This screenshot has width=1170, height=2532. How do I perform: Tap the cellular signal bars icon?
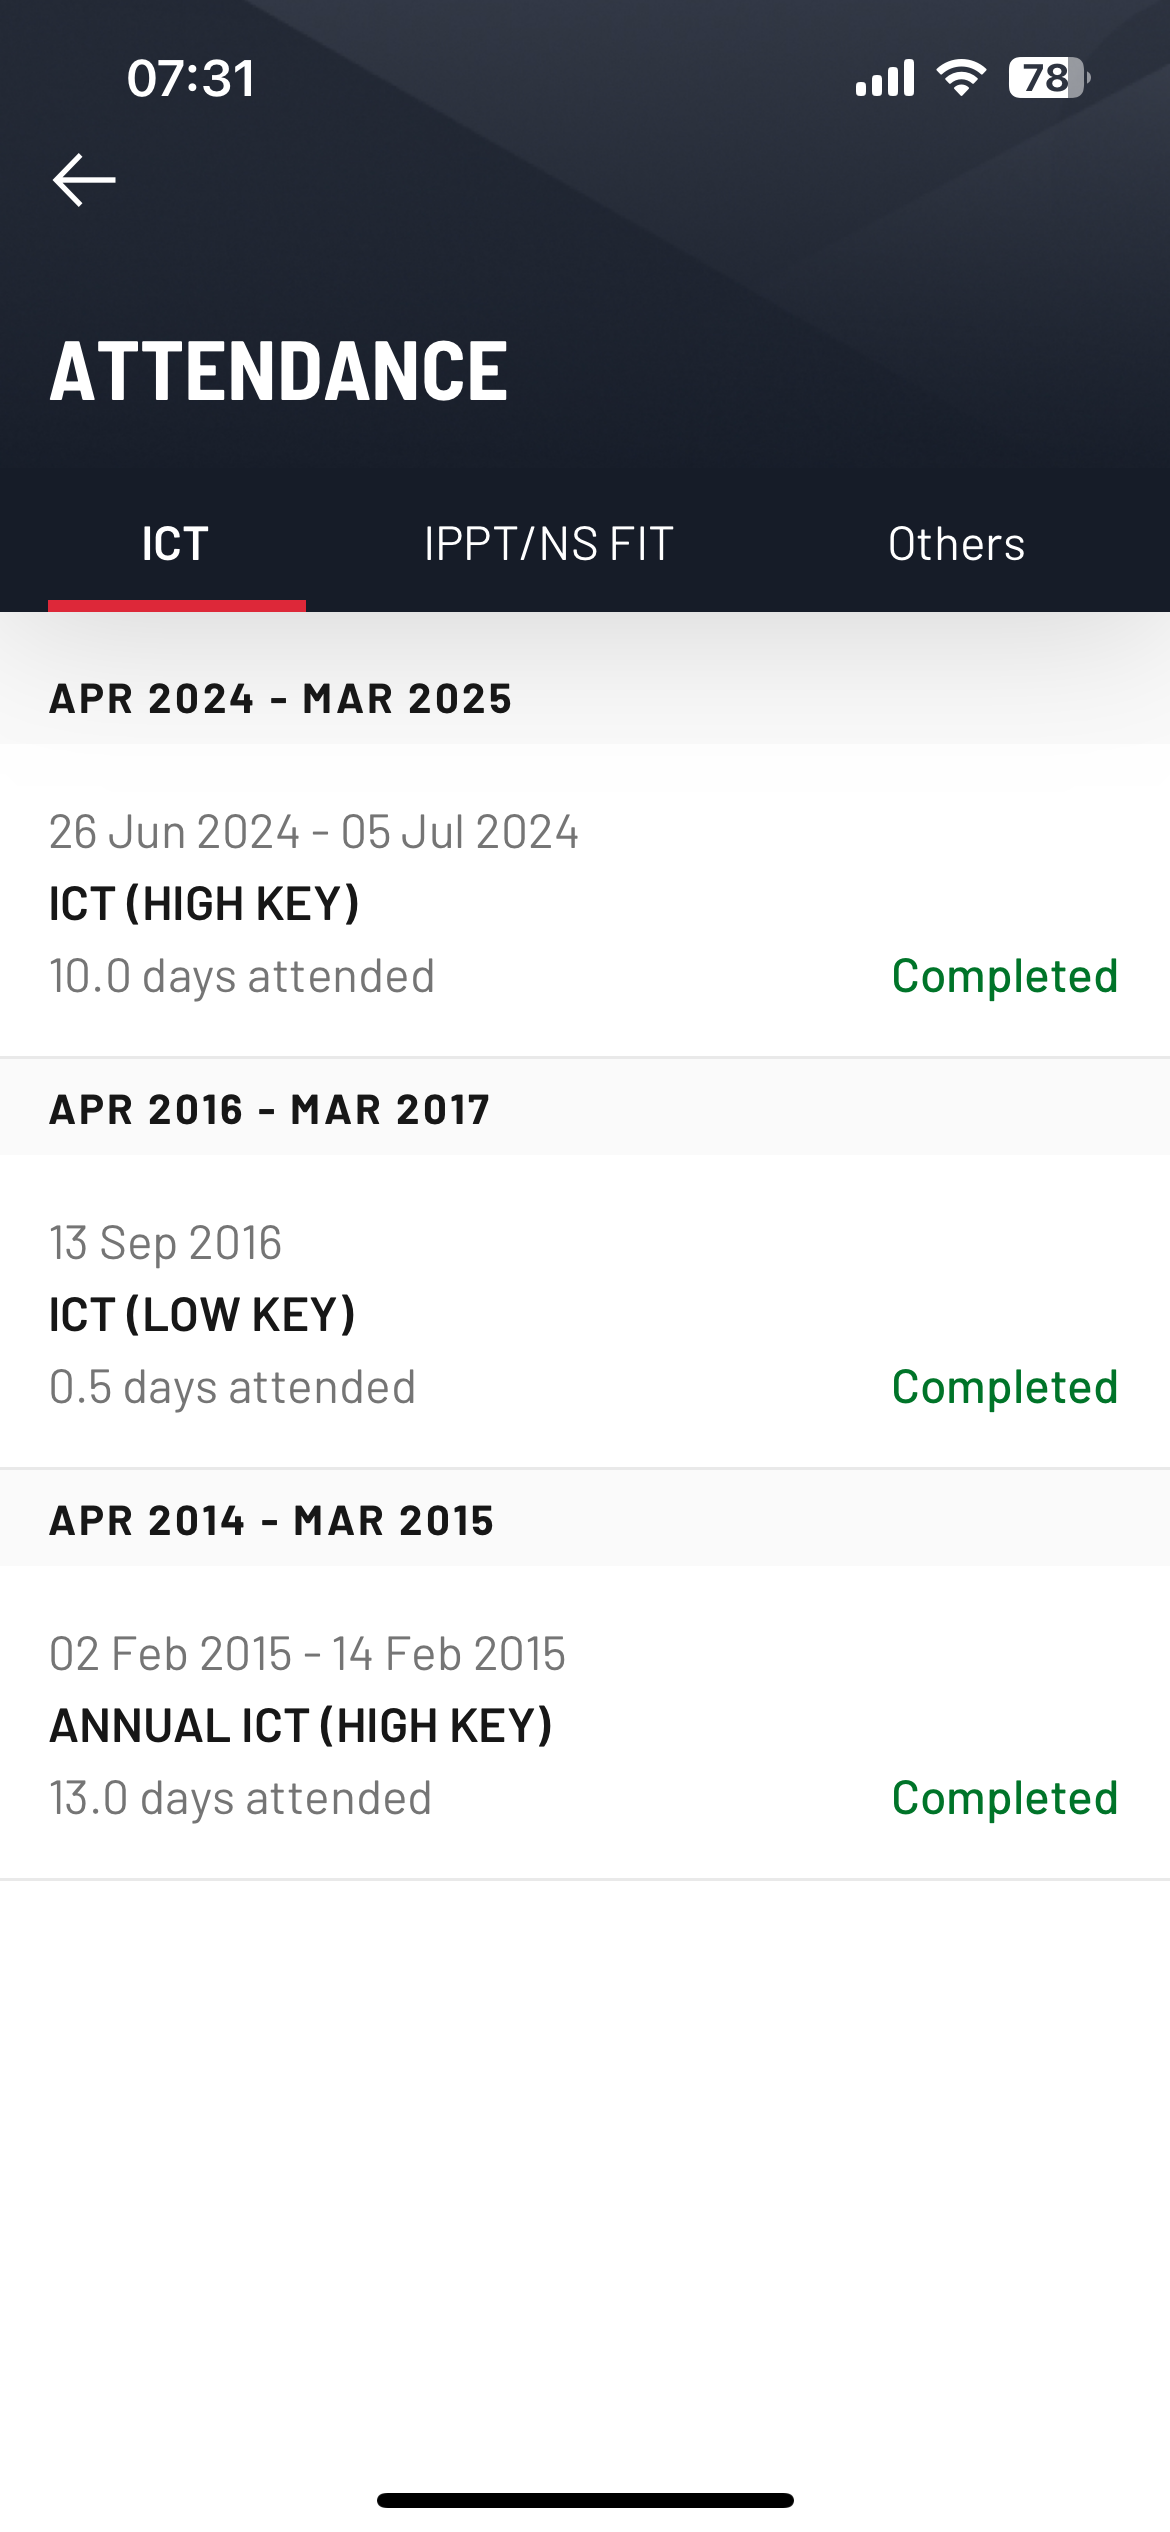(884, 78)
